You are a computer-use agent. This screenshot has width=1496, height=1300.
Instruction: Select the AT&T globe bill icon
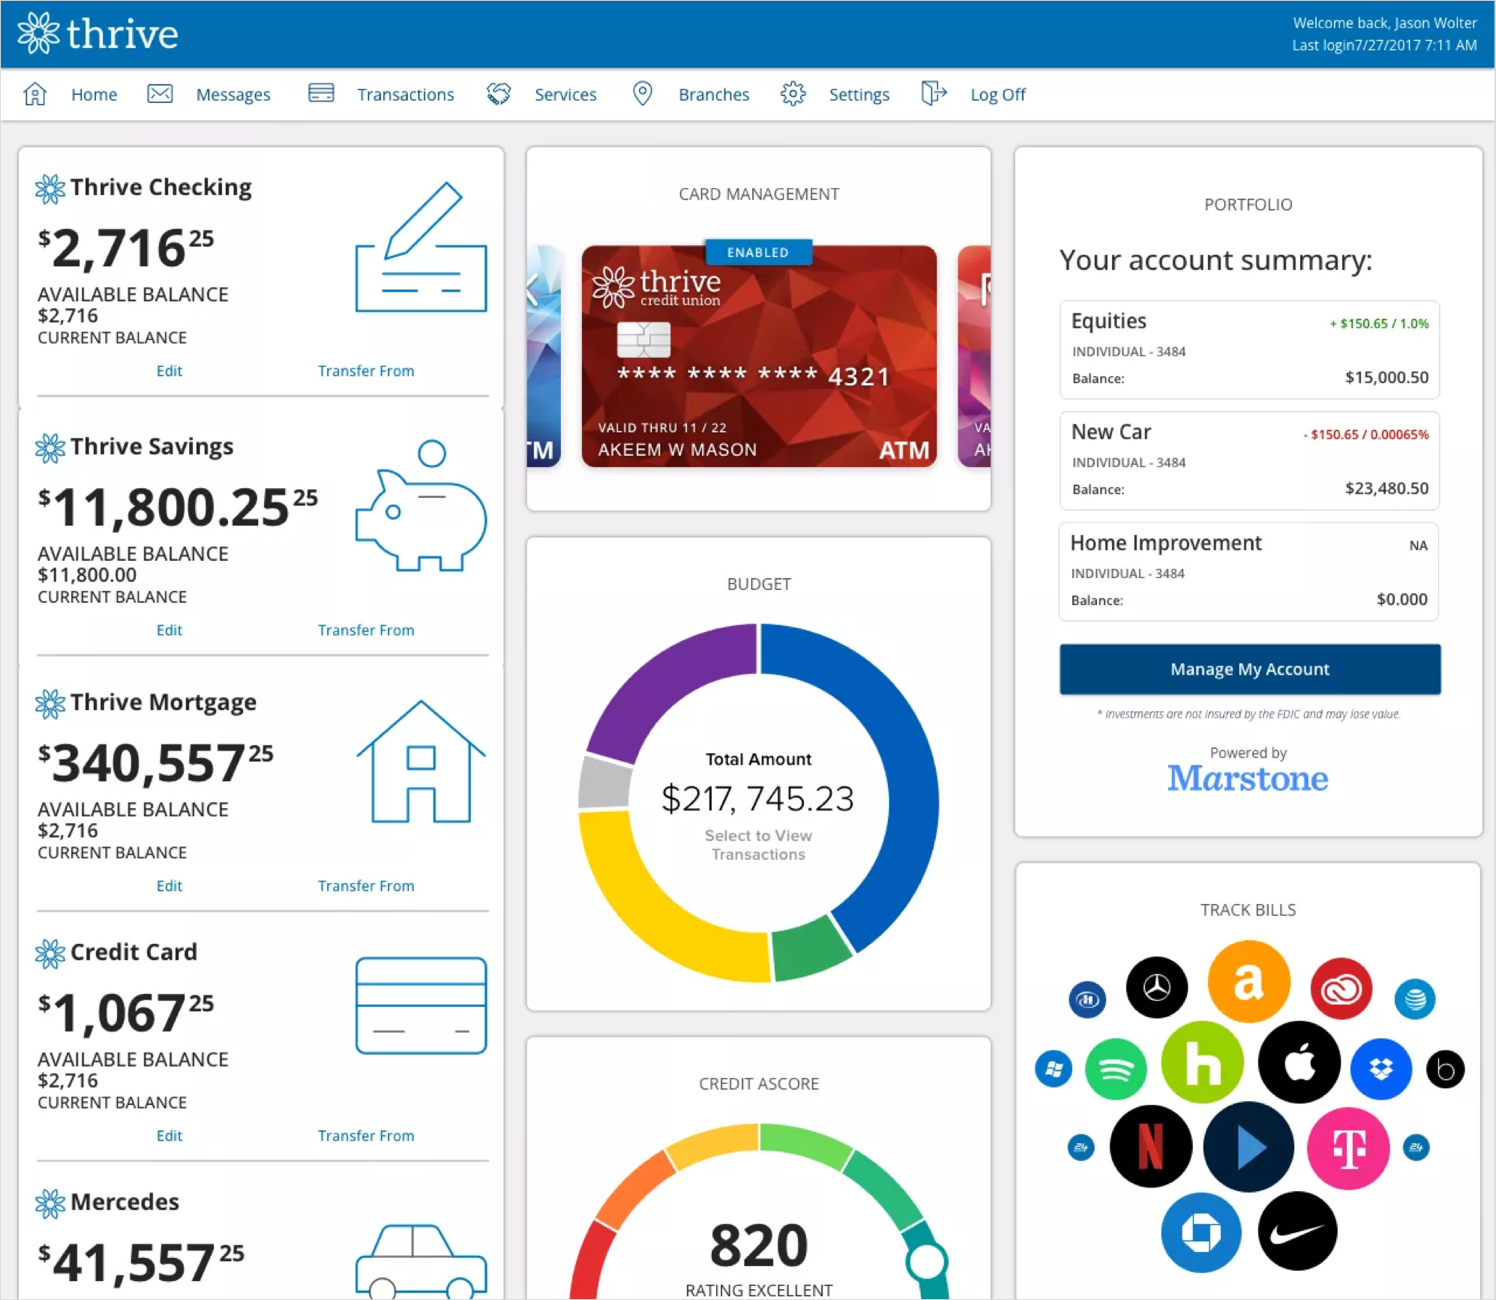pos(1415,998)
